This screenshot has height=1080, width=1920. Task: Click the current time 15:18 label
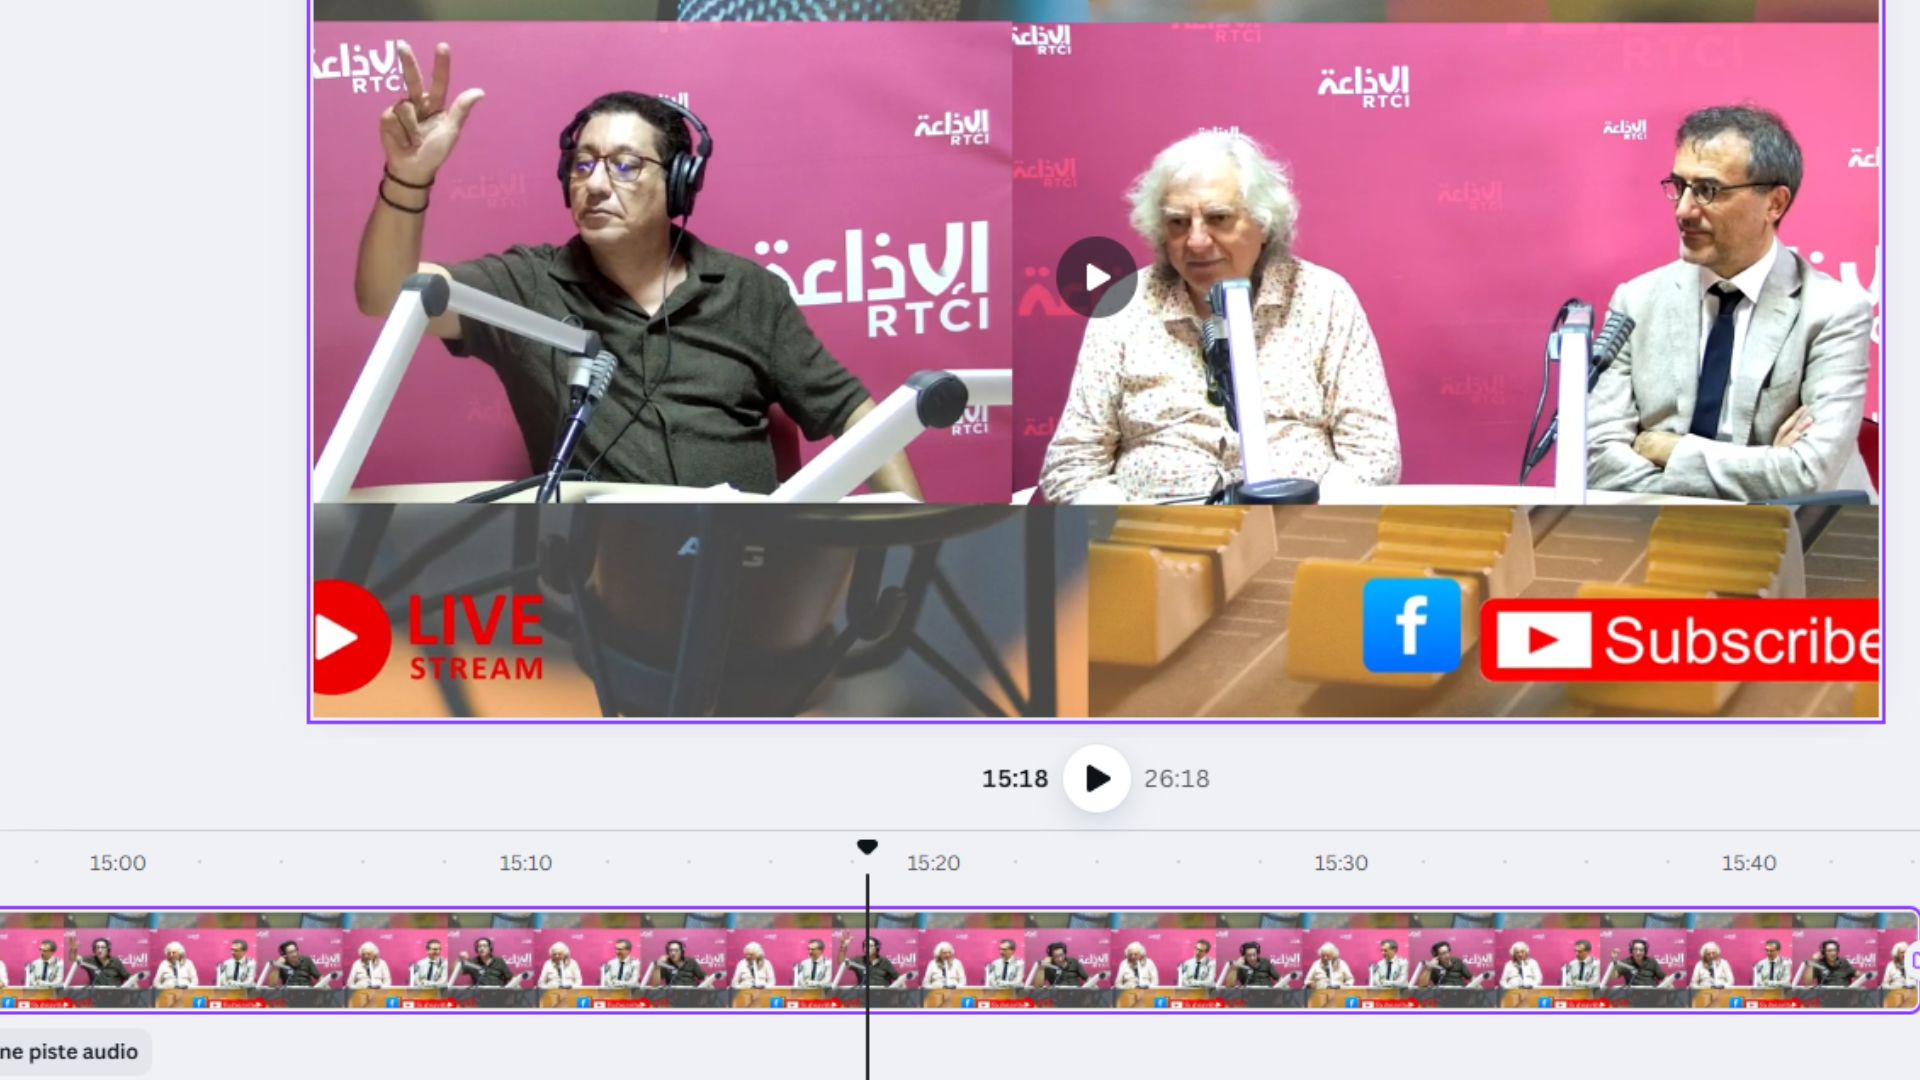(1014, 779)
